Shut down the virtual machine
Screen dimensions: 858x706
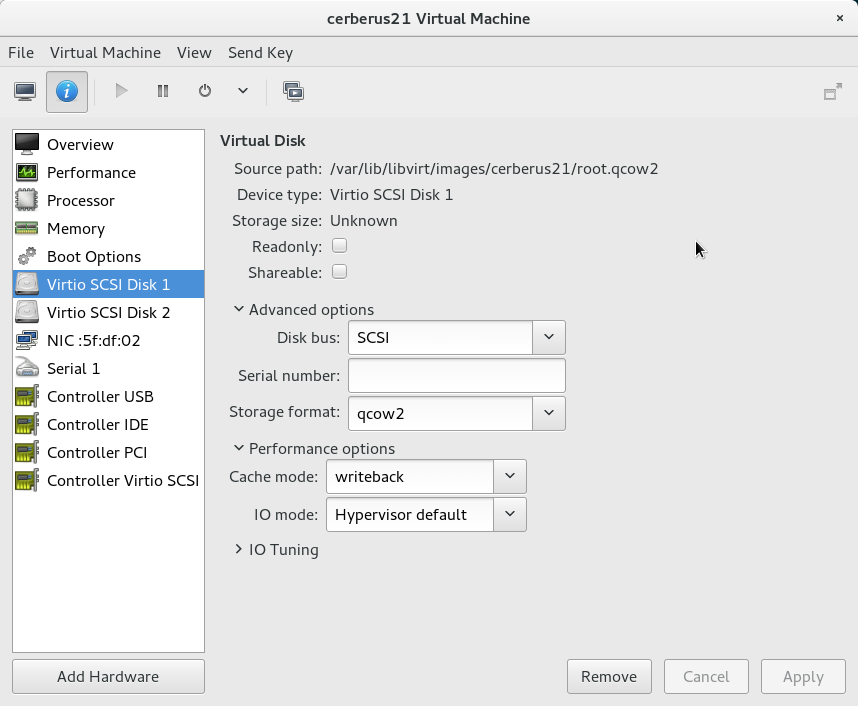205,91
